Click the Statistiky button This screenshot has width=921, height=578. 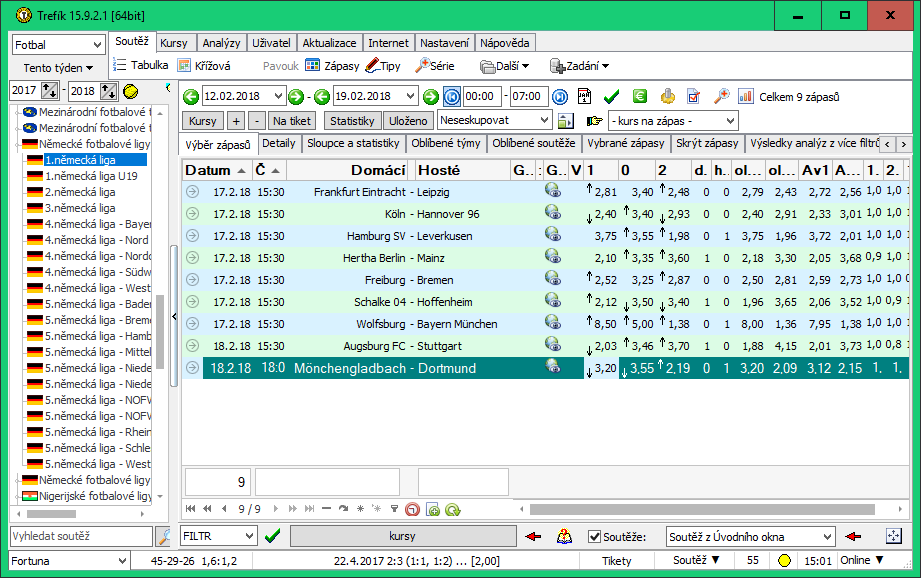pos(352,121)
